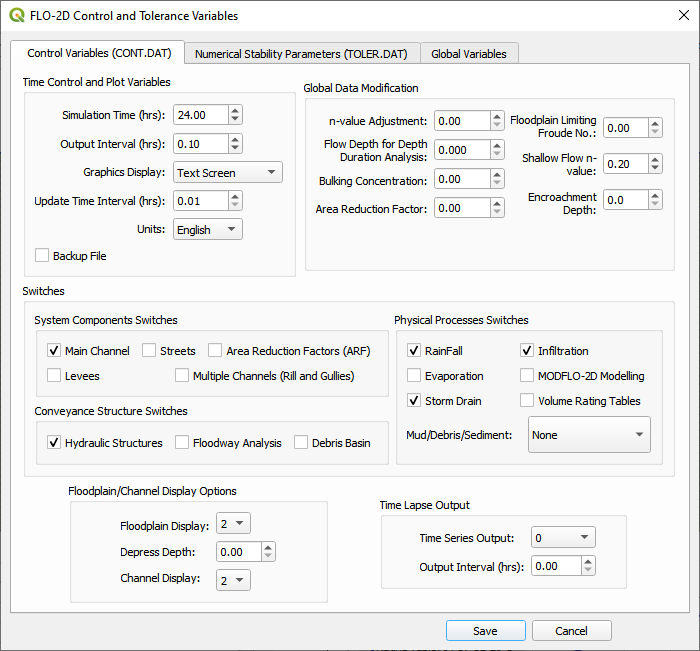Enable Area Reduction Factors (ARF) checkbox

tap(215, 351)
